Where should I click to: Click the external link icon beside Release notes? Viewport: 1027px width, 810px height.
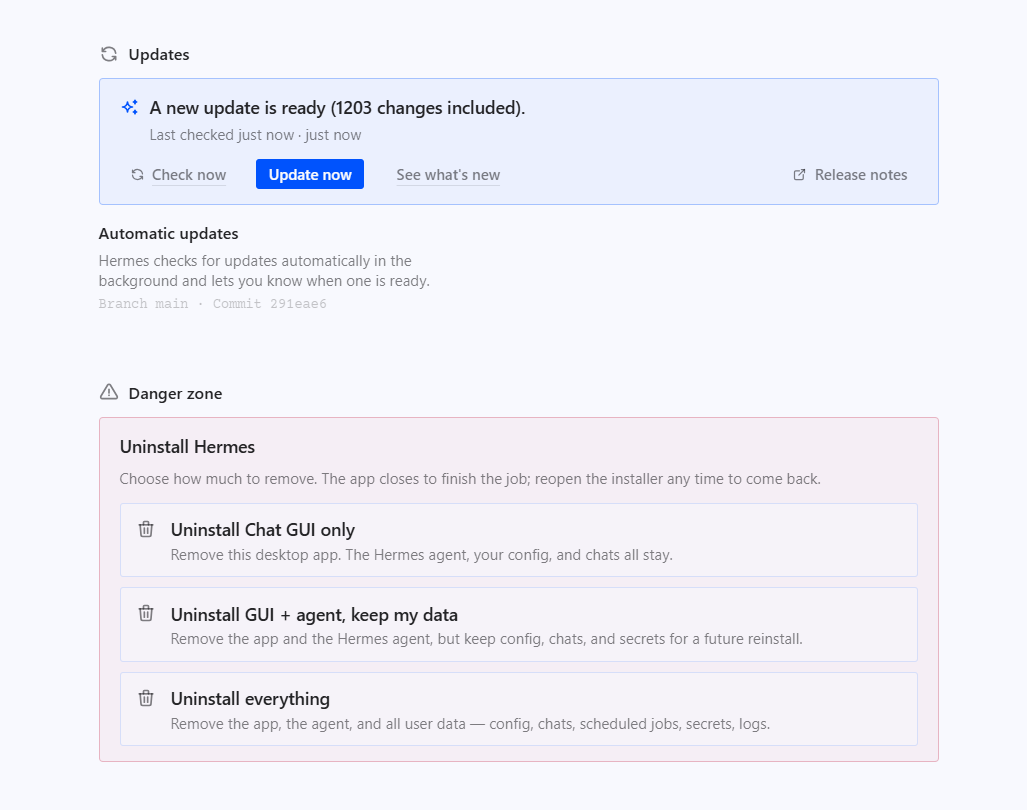tap(799, 175)
